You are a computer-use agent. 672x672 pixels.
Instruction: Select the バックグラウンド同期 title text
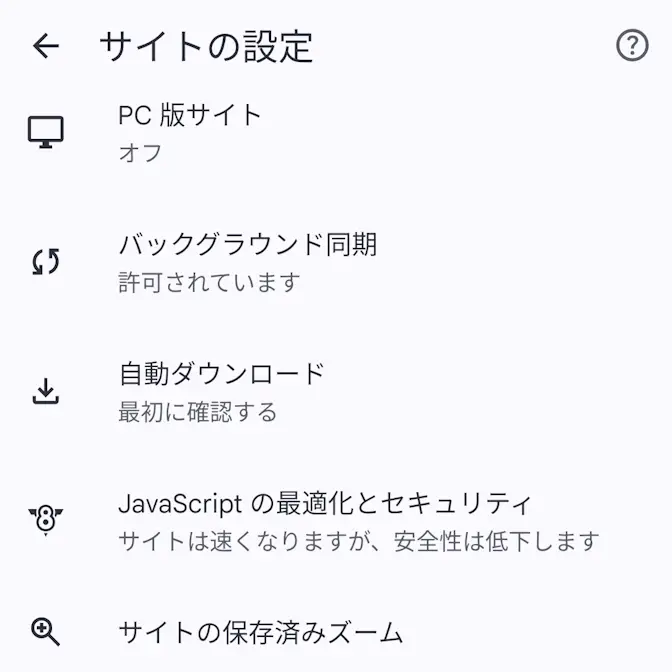(248, 244)
